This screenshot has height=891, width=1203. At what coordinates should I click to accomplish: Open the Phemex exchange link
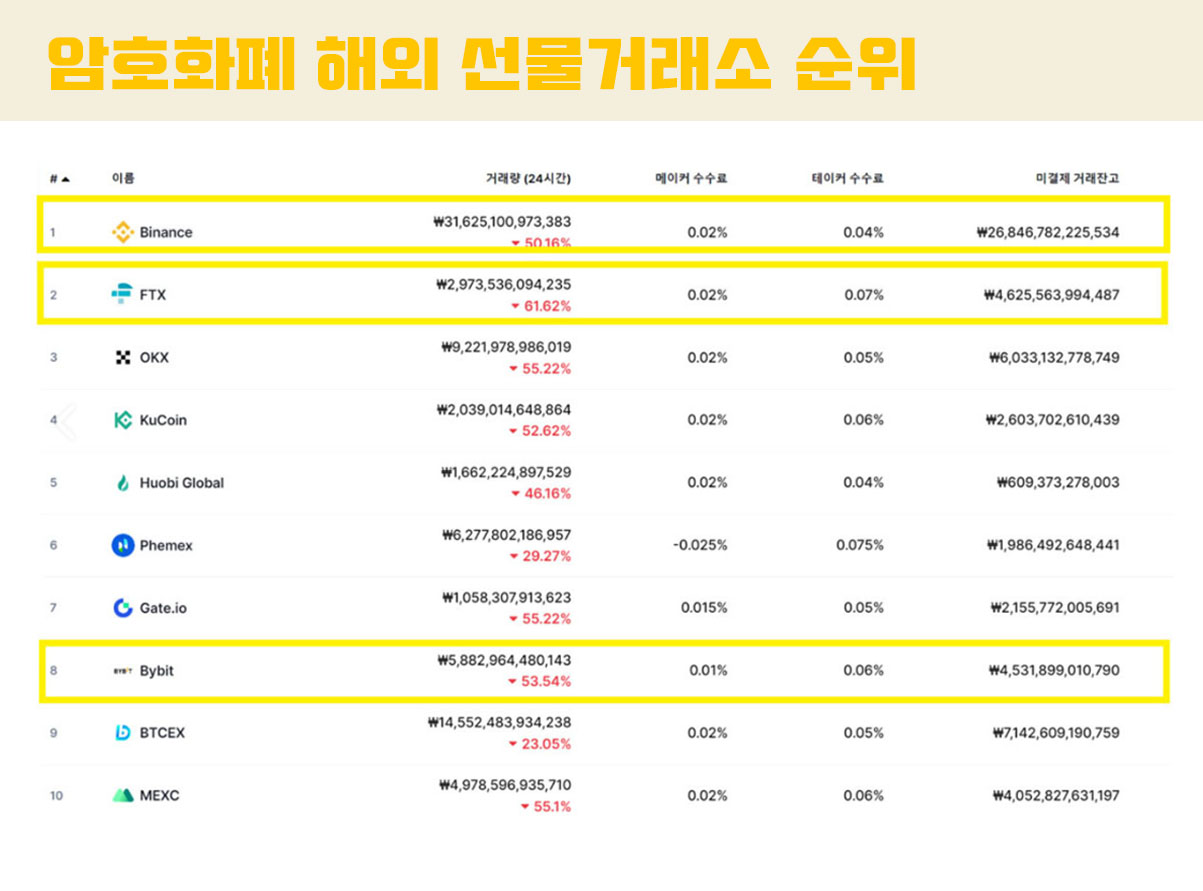[x=166, y=545]
